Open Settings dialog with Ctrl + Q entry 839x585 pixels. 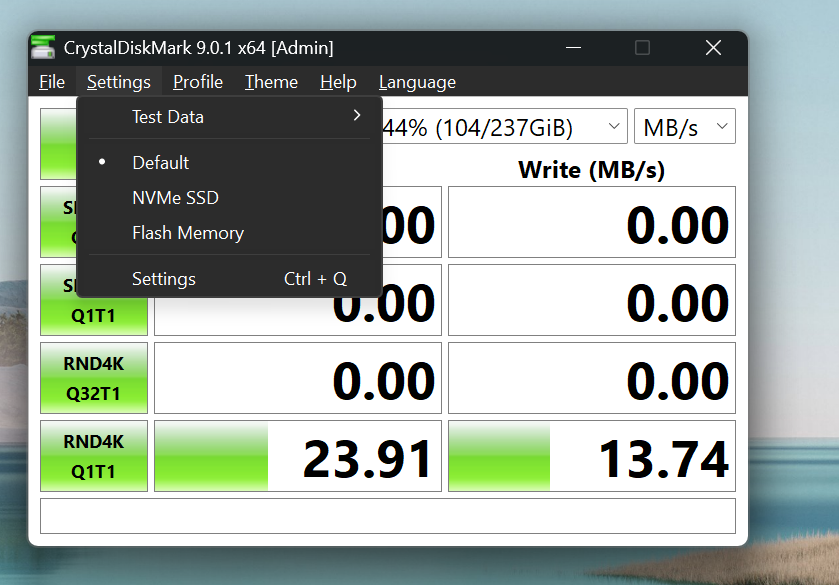(230, 279)
